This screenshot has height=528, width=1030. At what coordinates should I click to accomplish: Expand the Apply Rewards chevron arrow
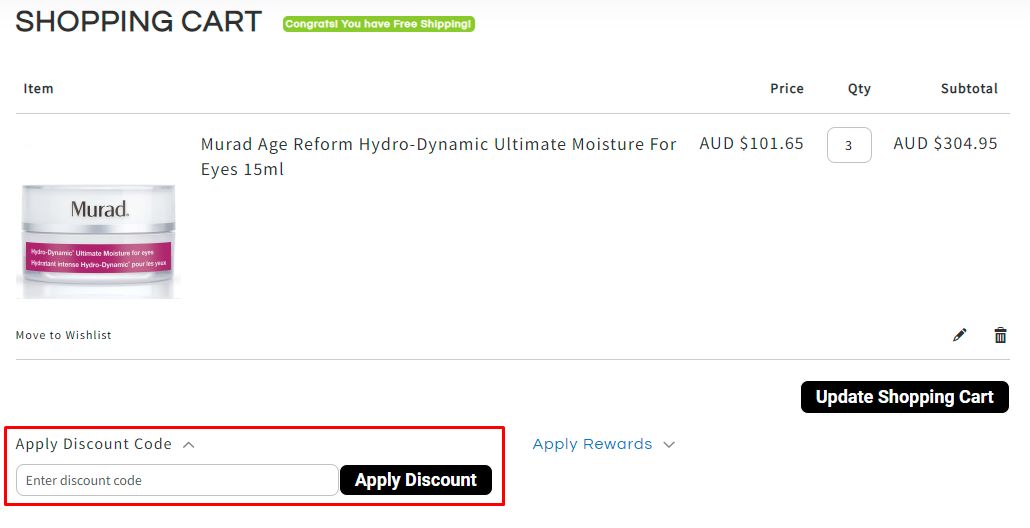pyautogui.click(x=669, y=445)
